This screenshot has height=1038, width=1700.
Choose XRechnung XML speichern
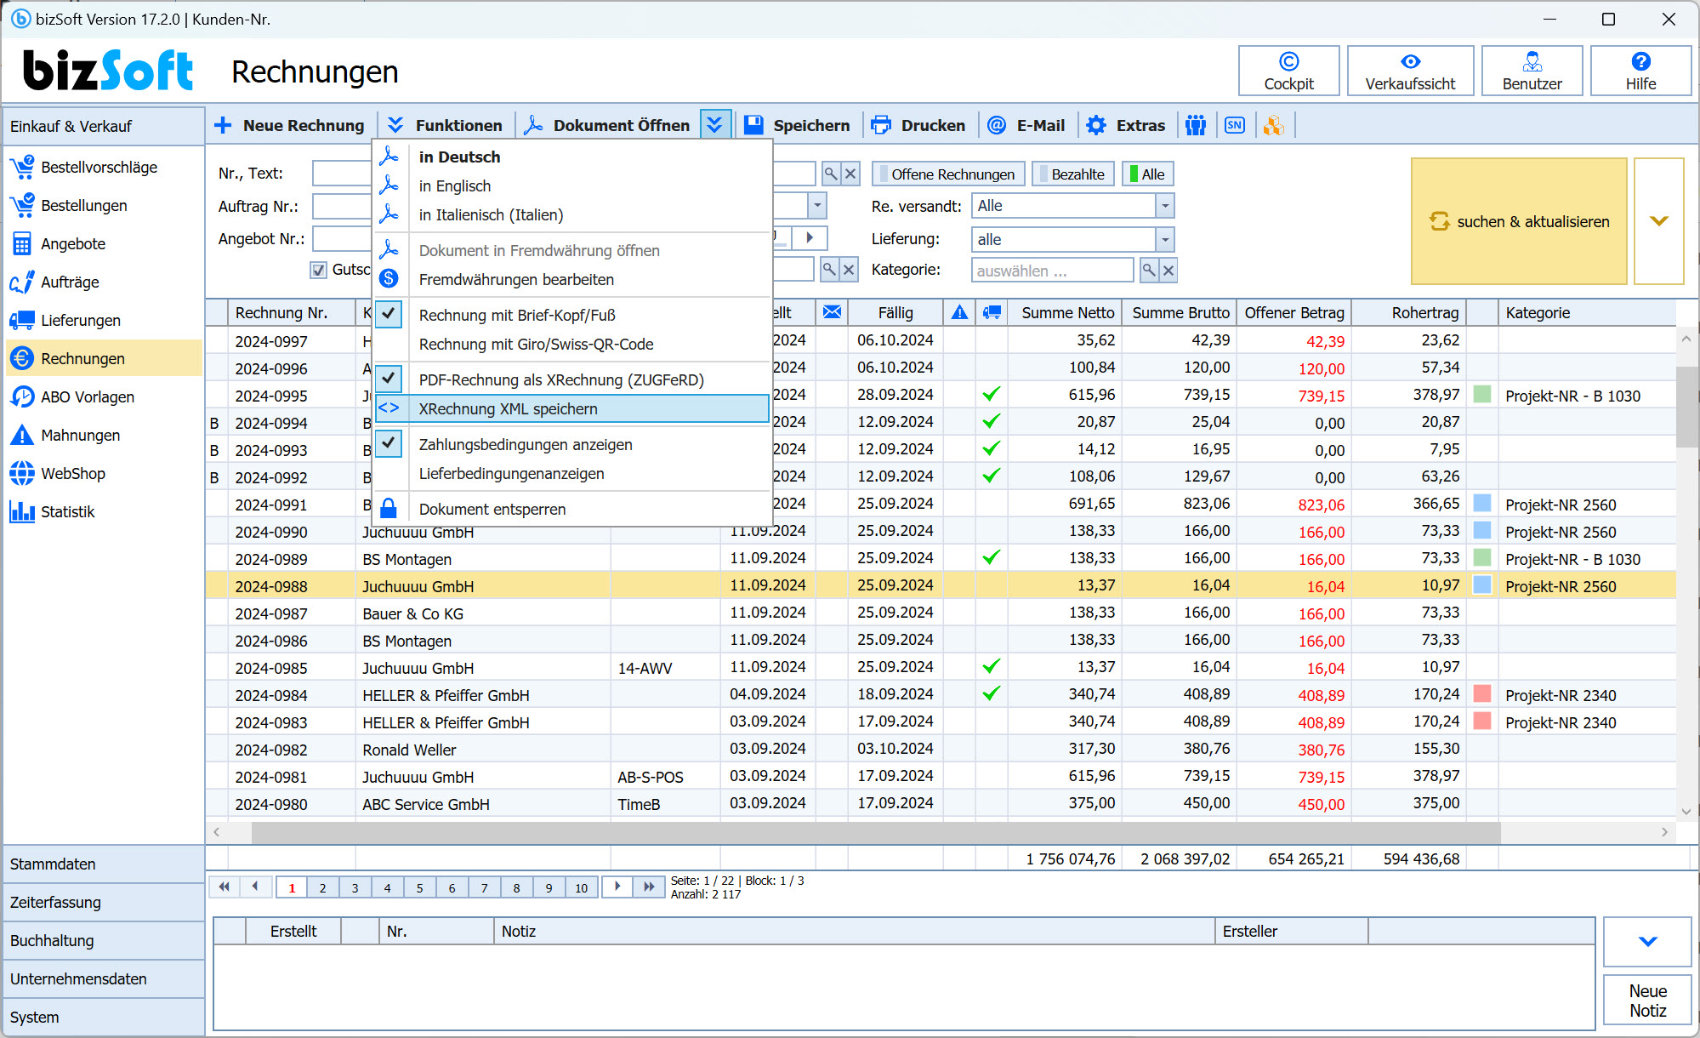pos(572,409)
